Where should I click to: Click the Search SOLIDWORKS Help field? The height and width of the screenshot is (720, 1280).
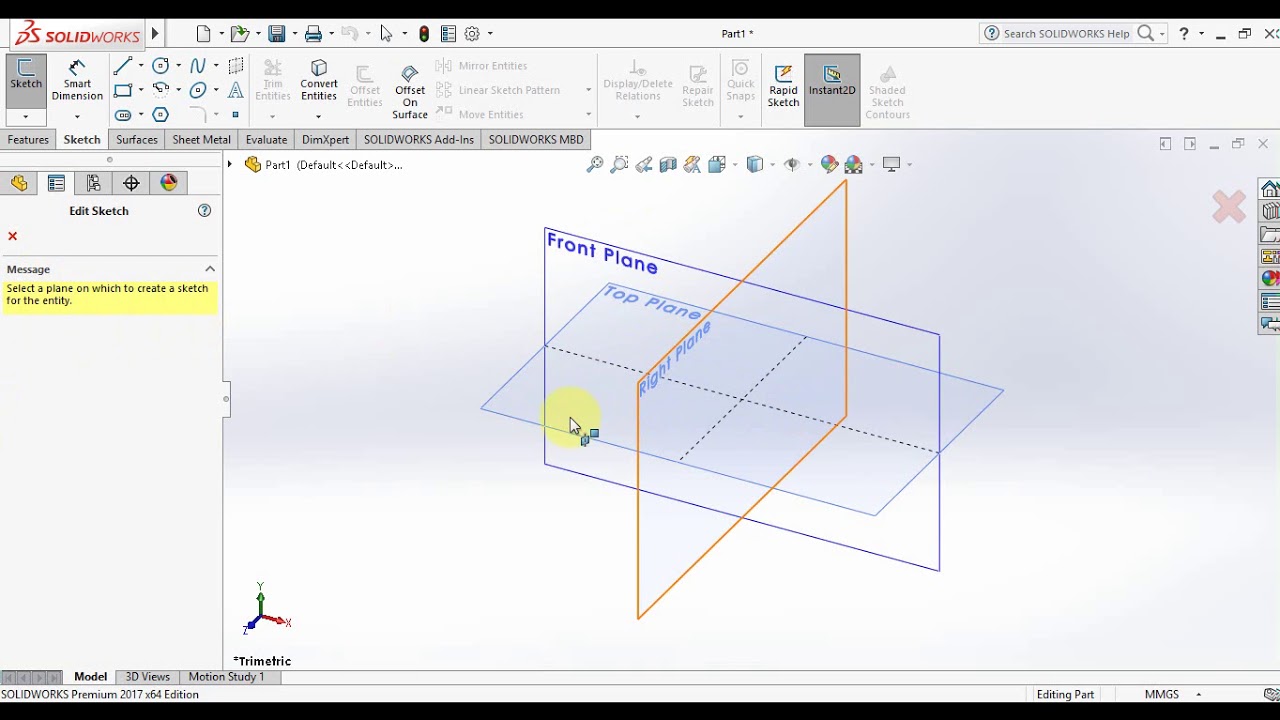1066,34
